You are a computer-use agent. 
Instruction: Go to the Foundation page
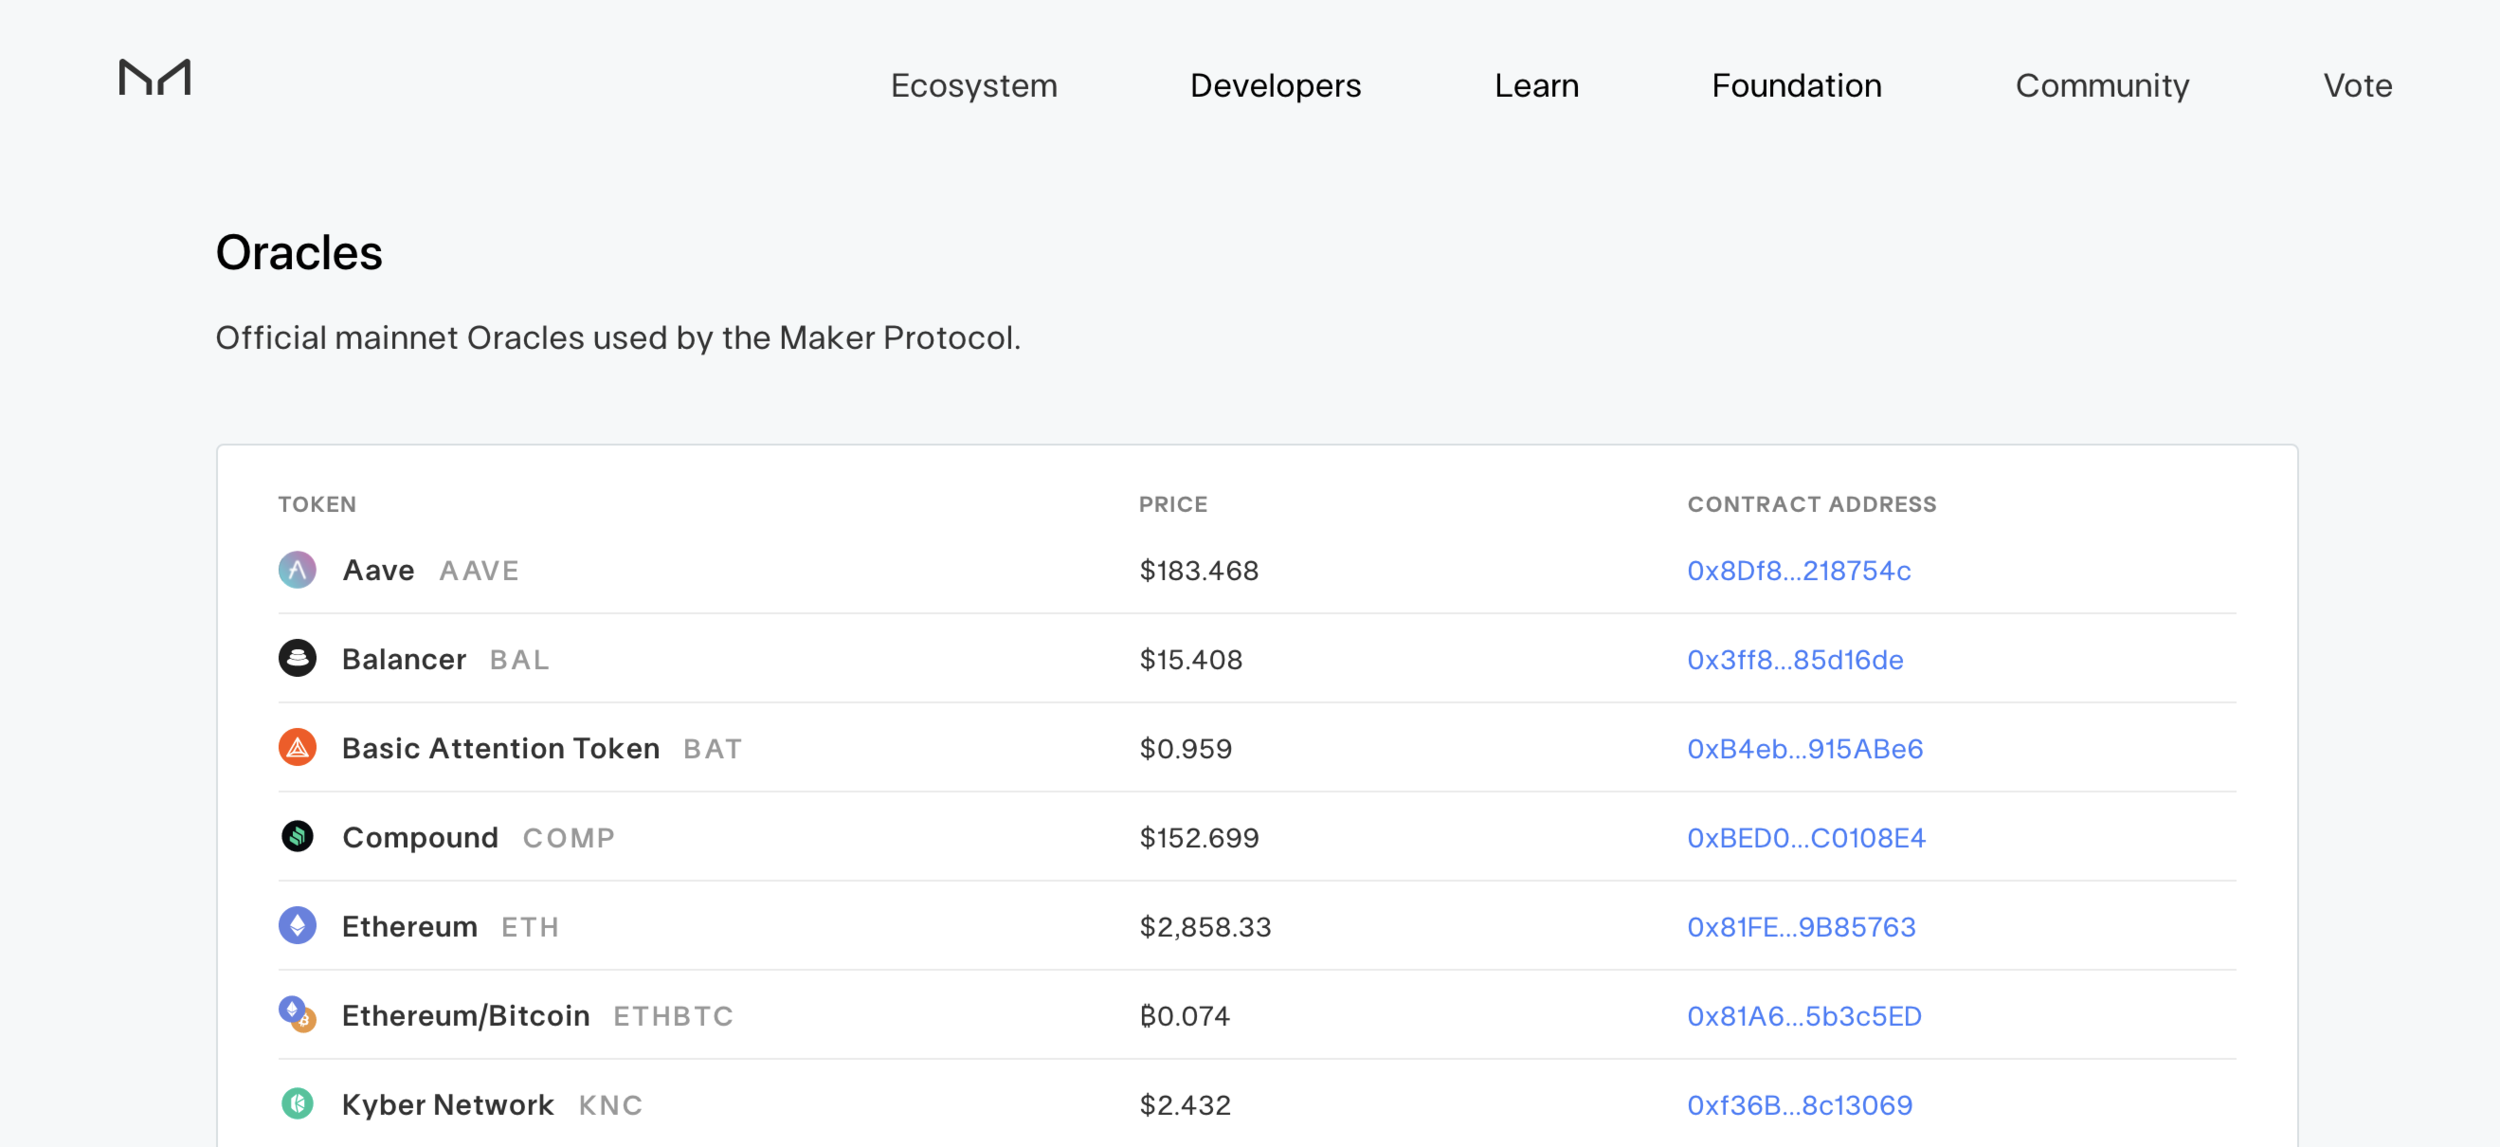click(1796, 86)
